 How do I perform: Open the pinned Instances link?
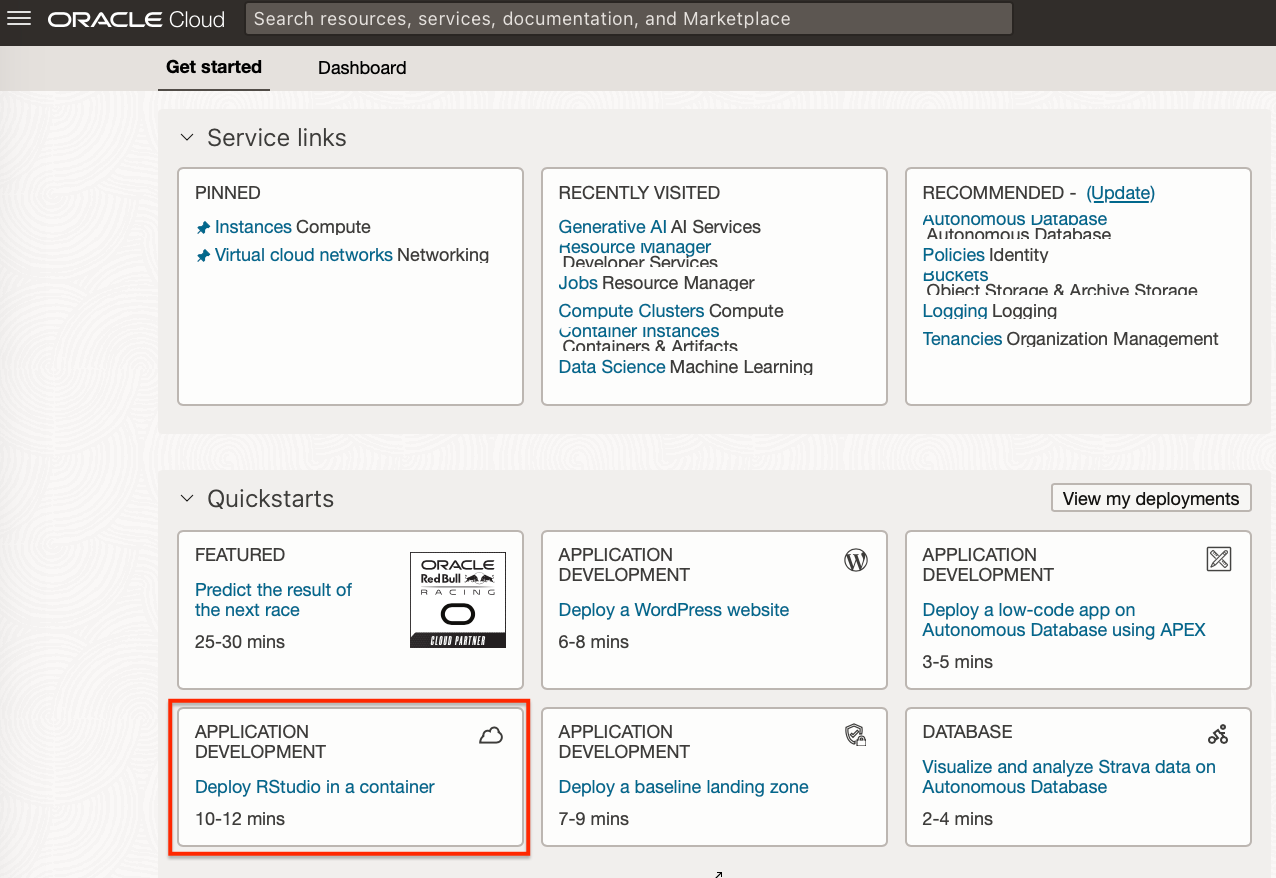[x=253, y=227]
